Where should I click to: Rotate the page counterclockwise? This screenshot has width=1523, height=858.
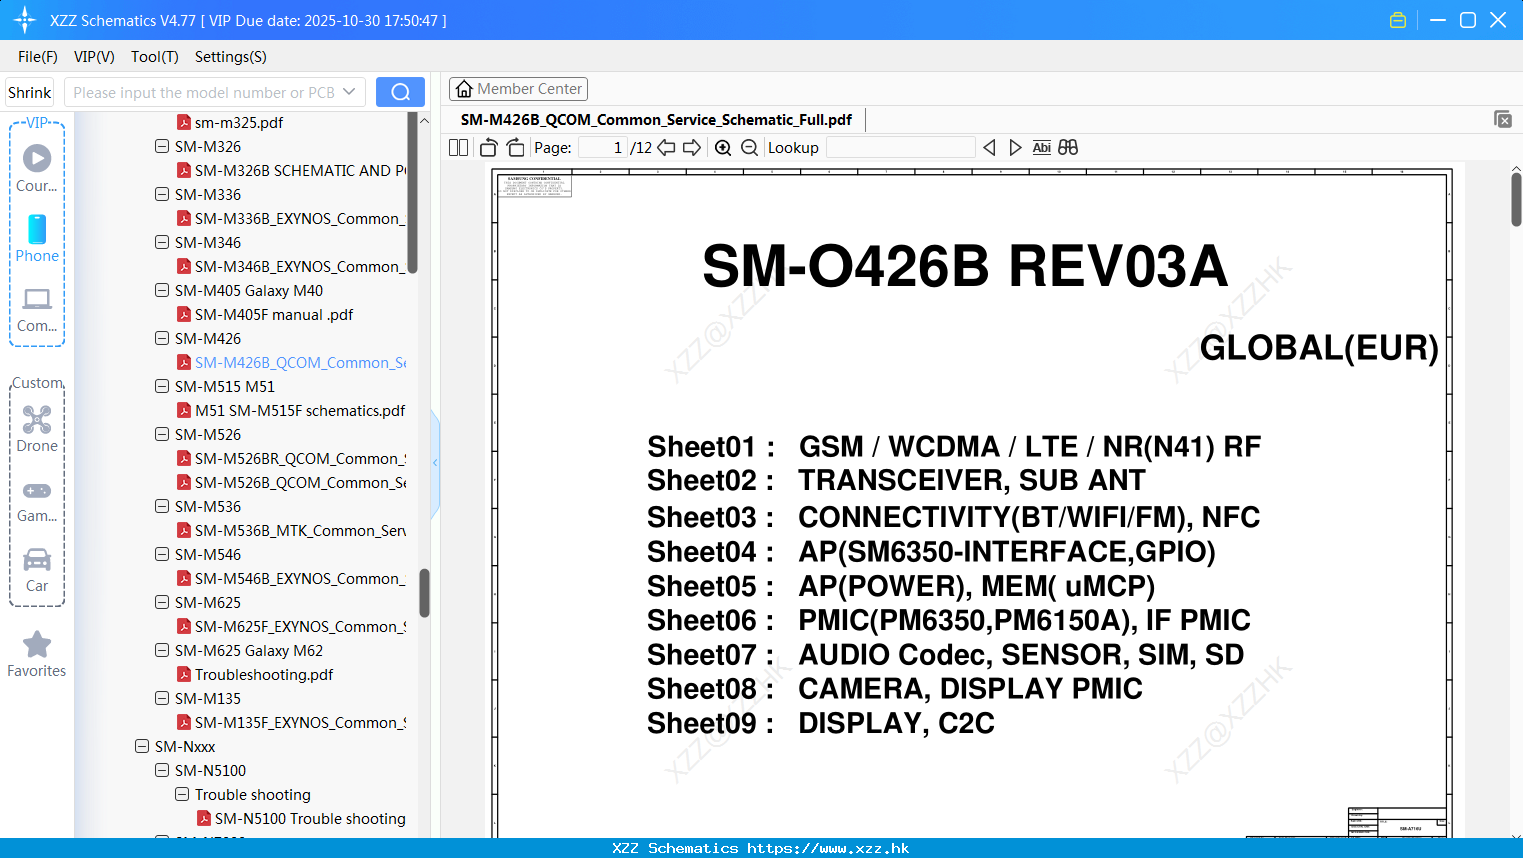(489, 148)
